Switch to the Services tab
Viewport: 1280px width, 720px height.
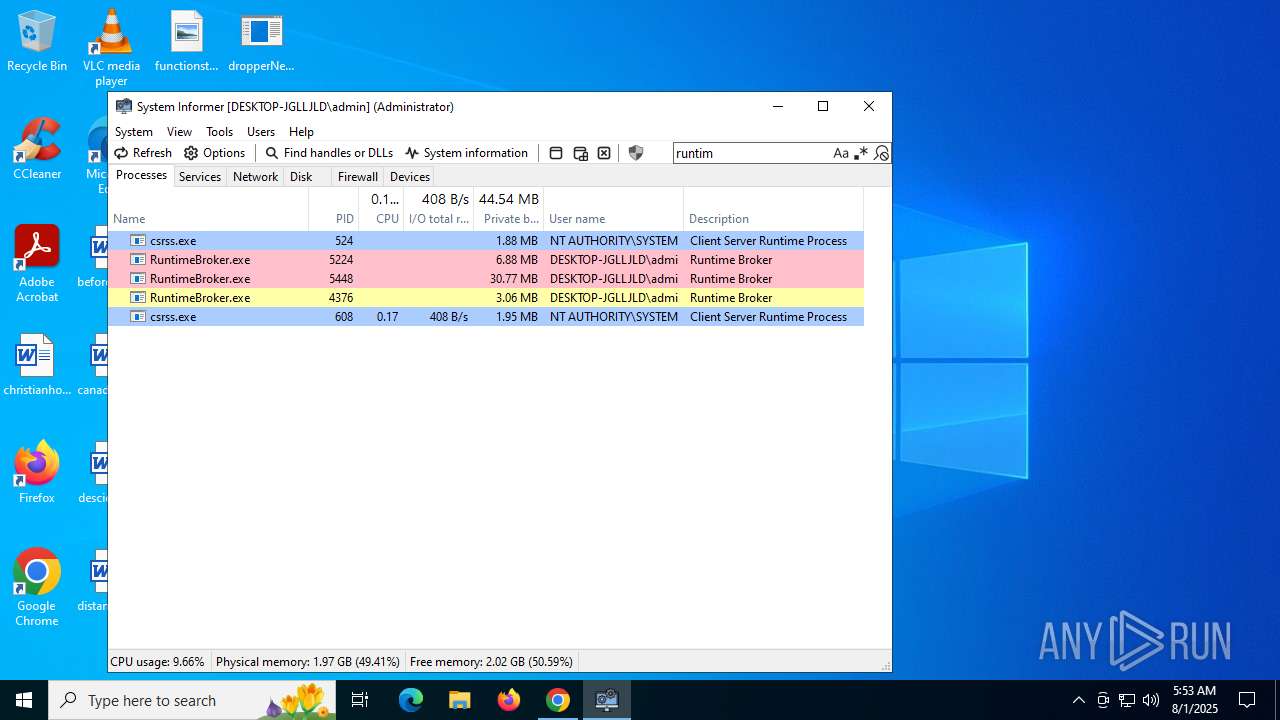click(x=200, y=177)
